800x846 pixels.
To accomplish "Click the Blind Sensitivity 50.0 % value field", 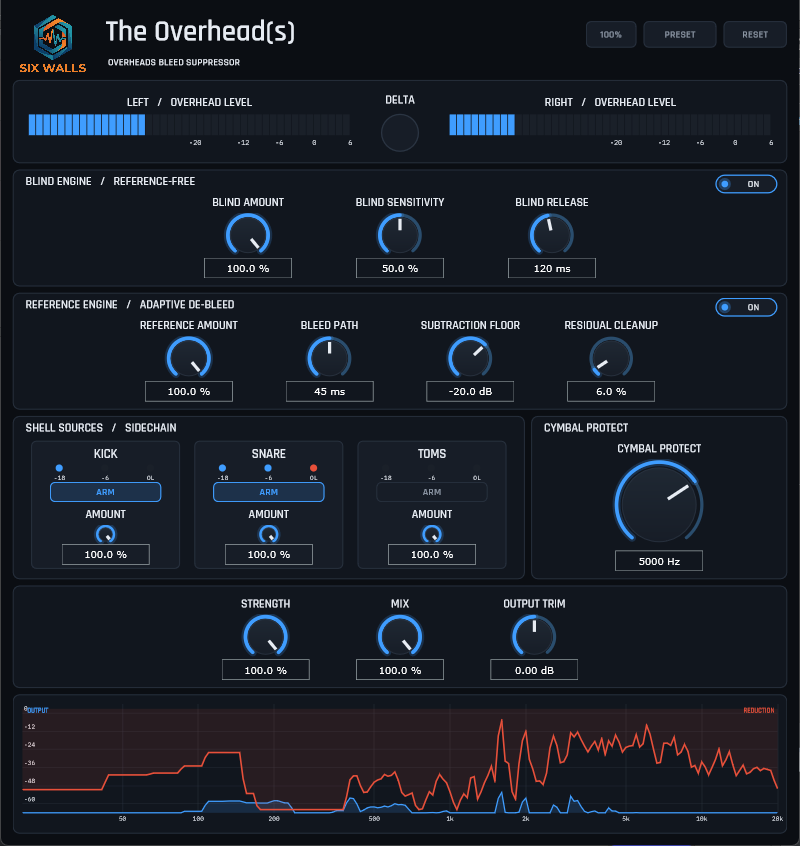I will pos(400,268).
